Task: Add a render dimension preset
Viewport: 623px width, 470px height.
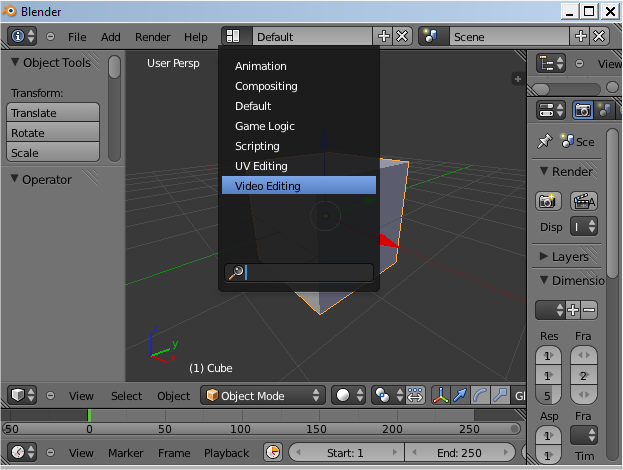Action: point(573,310)
